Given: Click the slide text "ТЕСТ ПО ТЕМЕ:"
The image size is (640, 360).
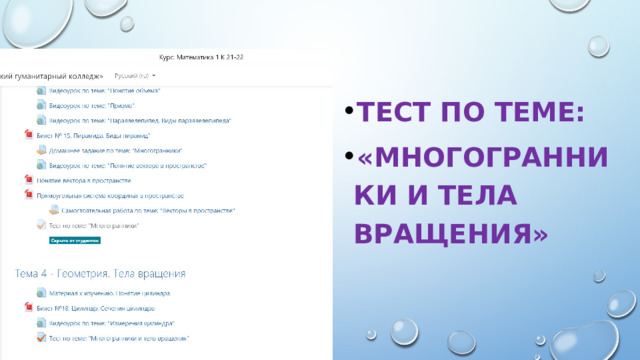Looking at the screenshot, I should coord(471,111).
